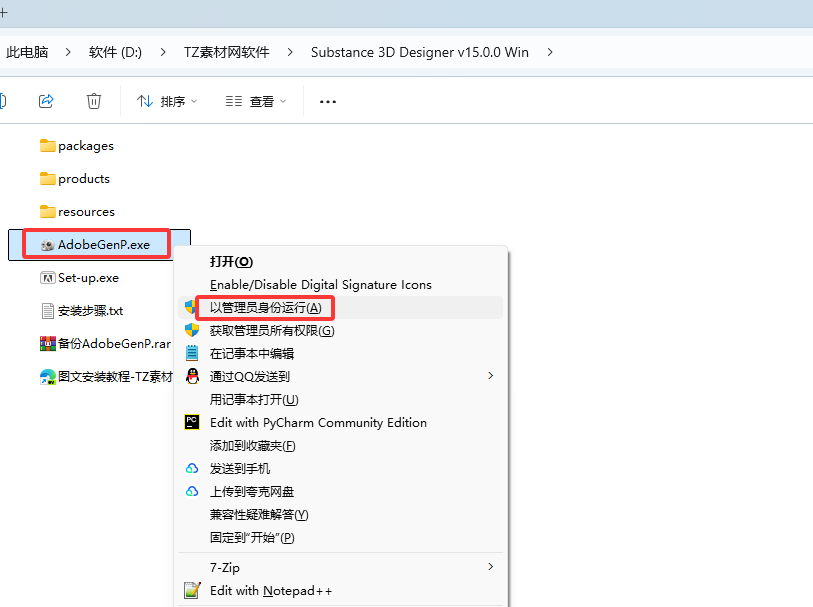The image size is (813, 607).
Task: Select 此电脑 in the address breadcrumb
Action: pyautogui.click(x=27, y=52)
